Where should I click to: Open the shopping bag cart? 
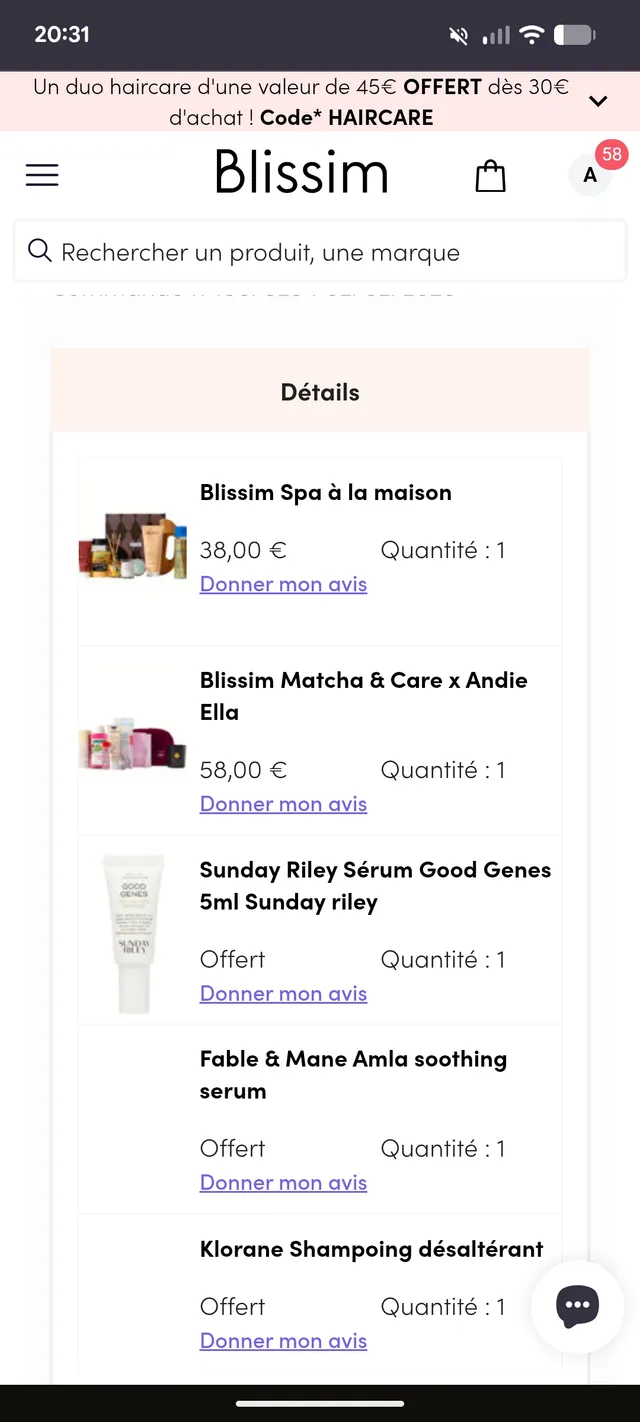coord(490,176)
